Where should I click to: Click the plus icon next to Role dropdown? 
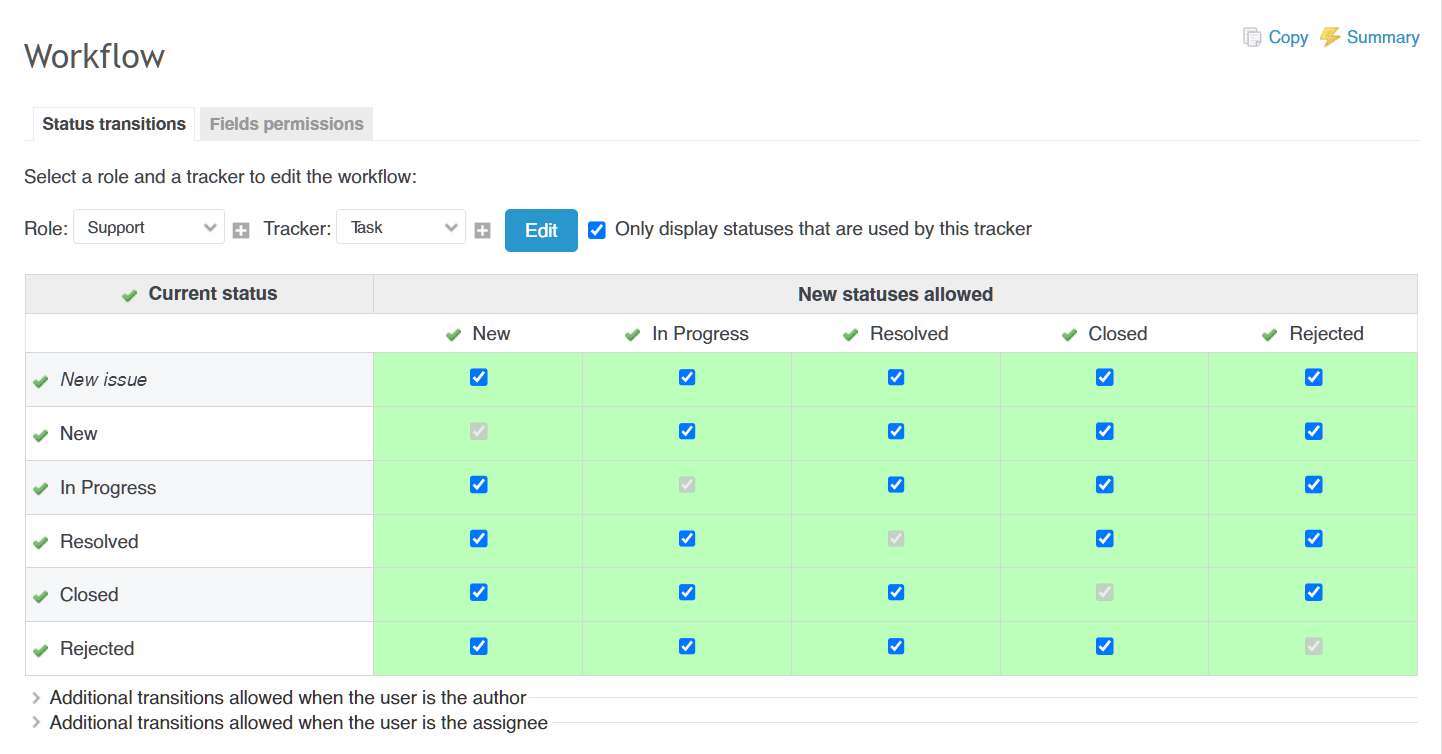[241, 231]
